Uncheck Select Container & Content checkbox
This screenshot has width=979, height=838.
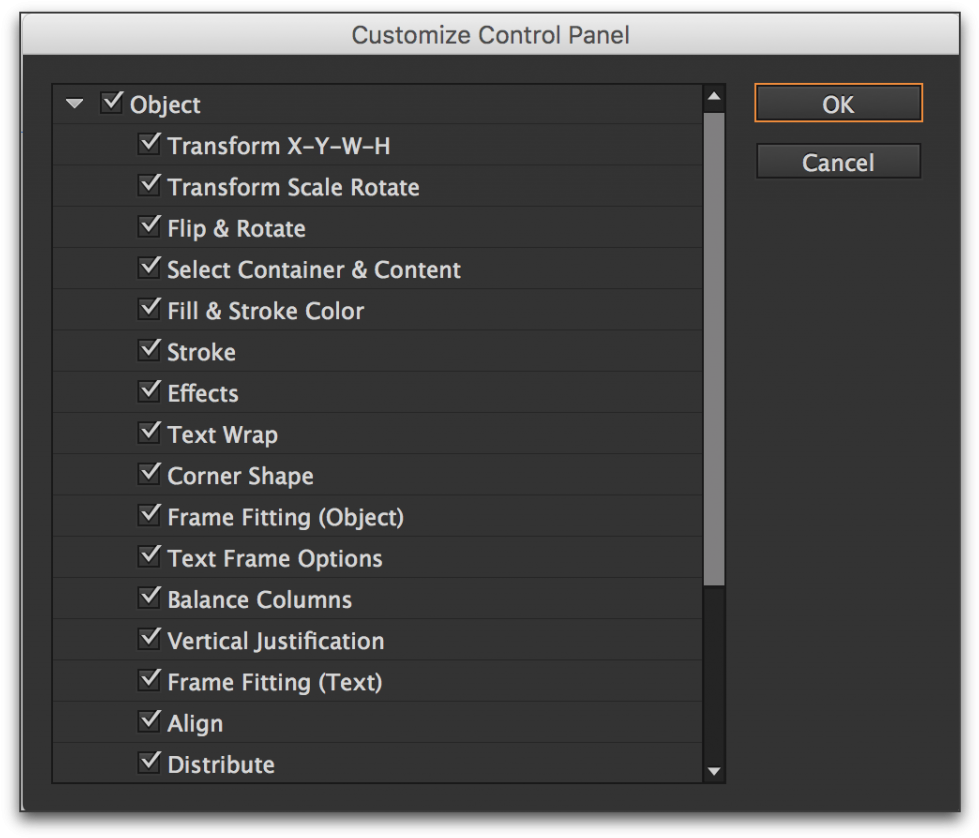tap(149, 268)
